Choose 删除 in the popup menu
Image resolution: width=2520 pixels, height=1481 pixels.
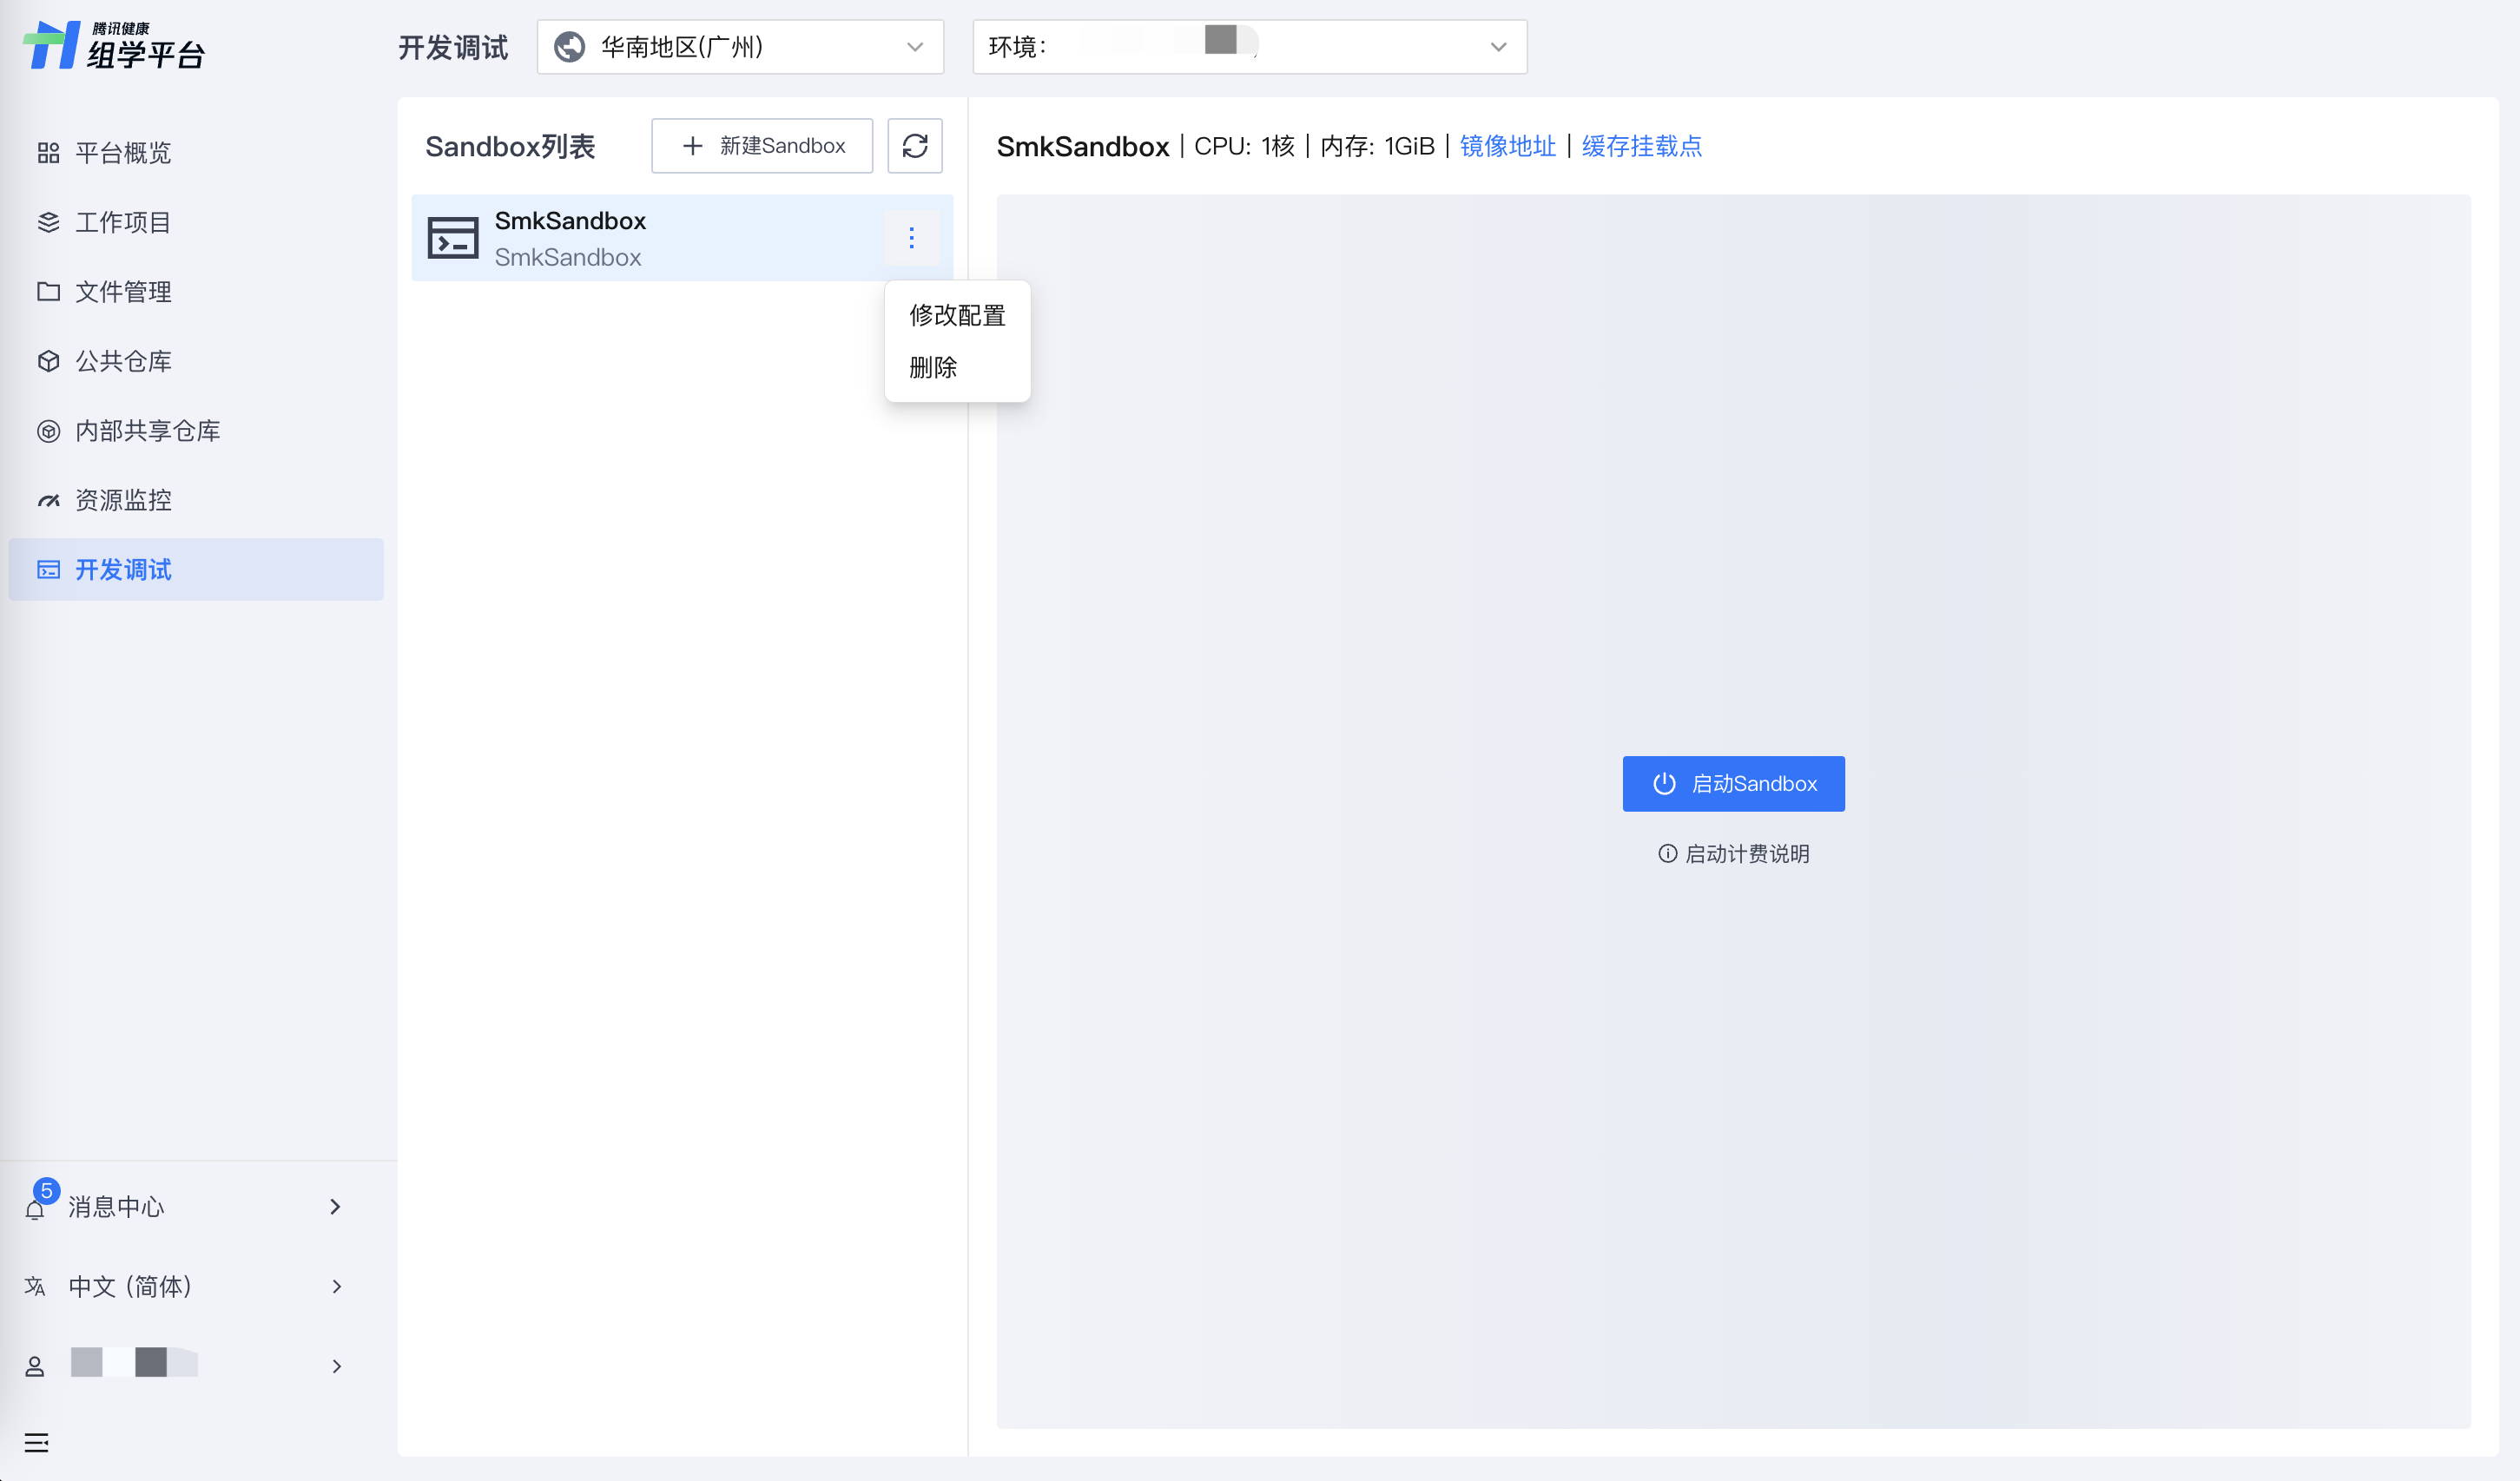coord(933,368)
